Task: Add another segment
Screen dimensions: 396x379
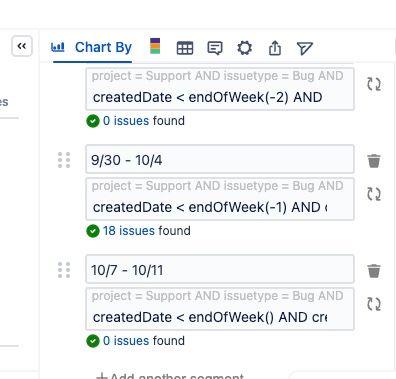Action: point(170,376)
